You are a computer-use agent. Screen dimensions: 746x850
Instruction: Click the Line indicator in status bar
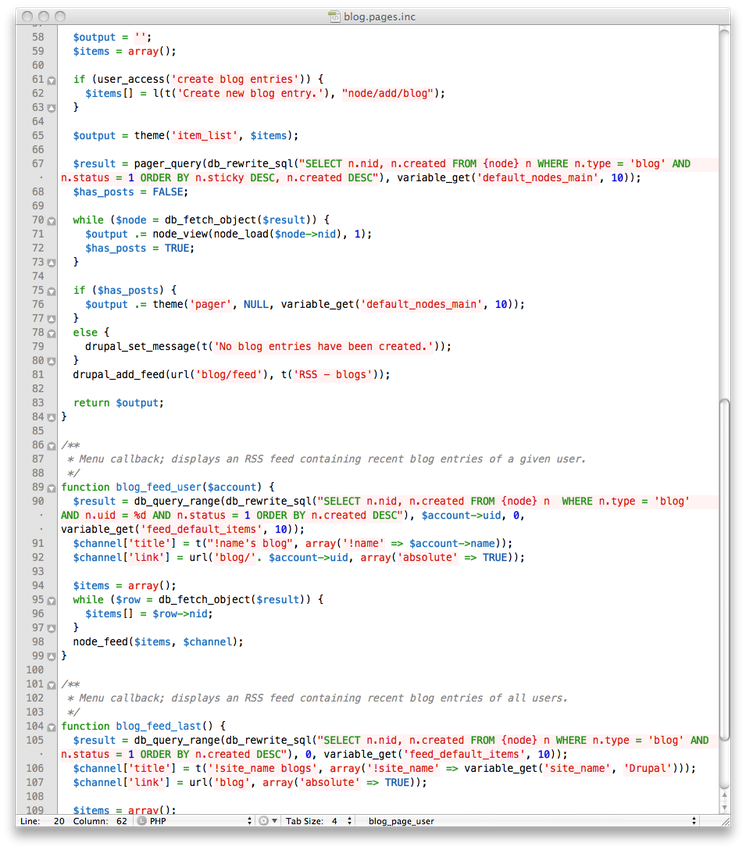(42, 821)
